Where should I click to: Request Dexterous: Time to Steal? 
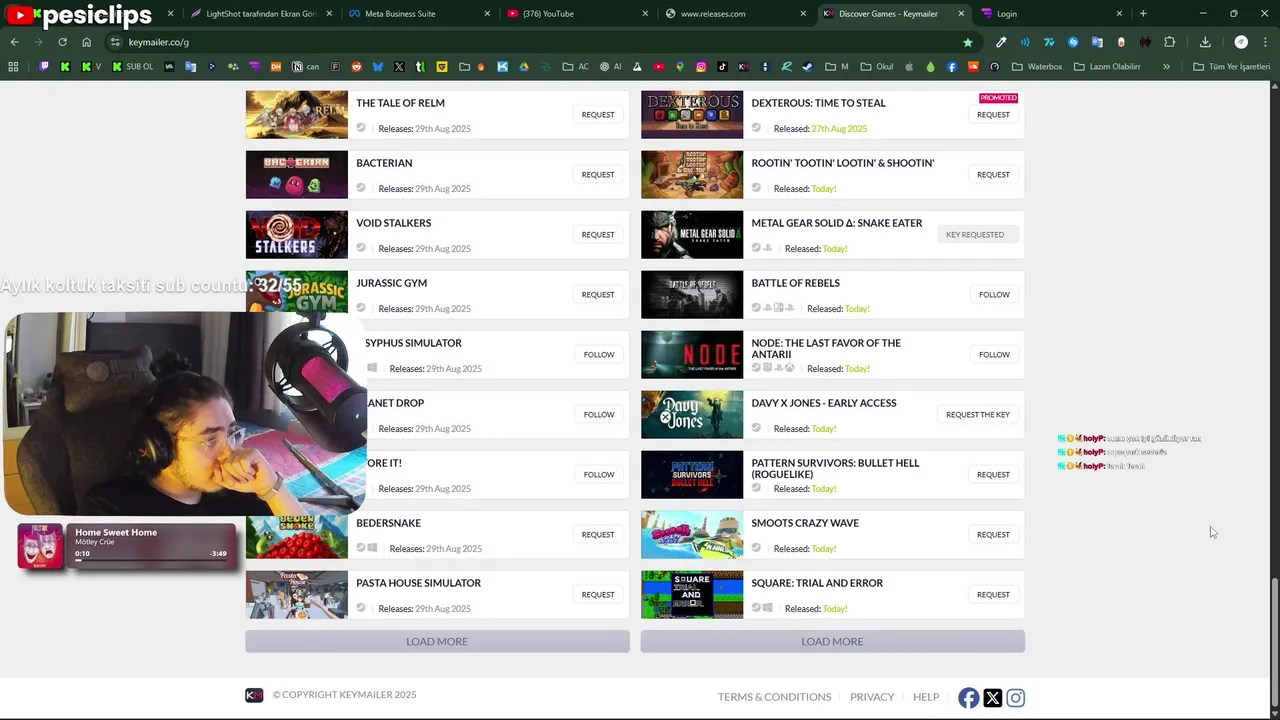[993, 115]
